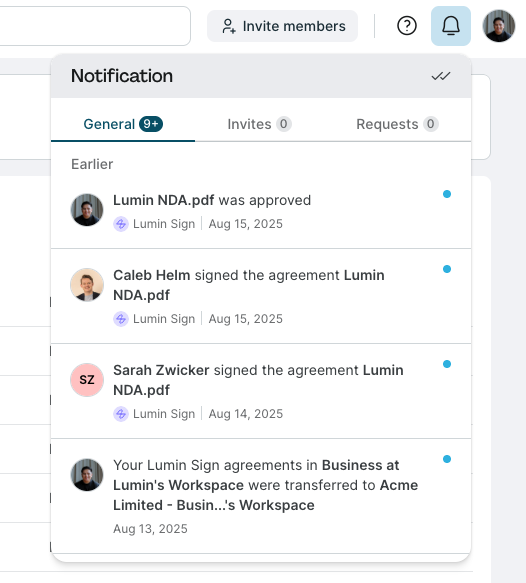The image size is (526, 583).
Task: Open the agreements transferred to Acme Limited notification
Action: (x=261, y=496)
